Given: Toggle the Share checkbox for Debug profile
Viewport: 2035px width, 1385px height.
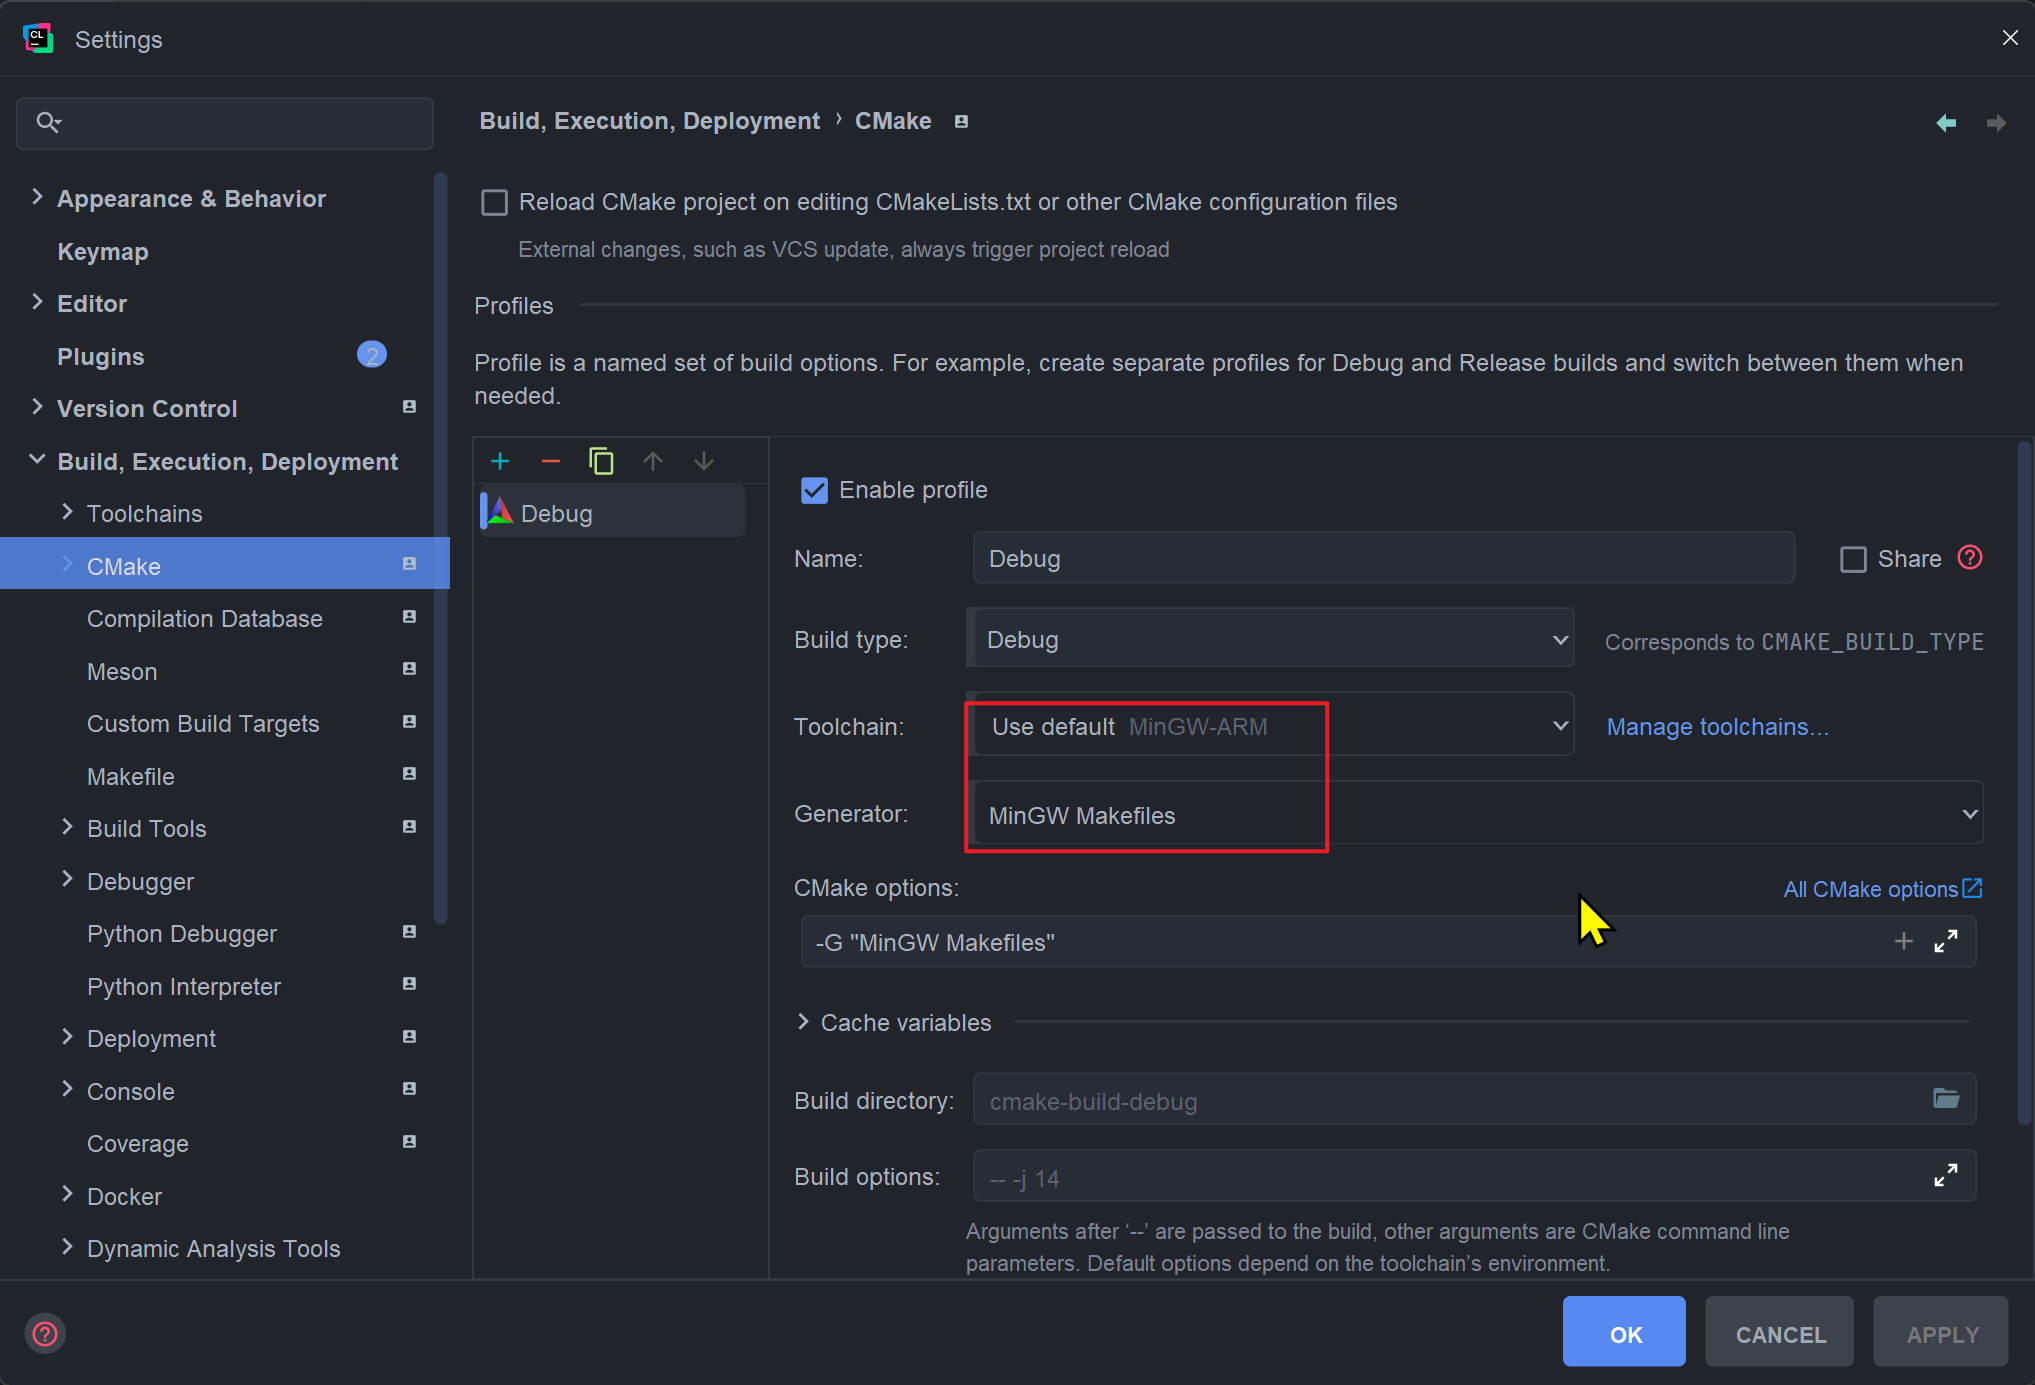Looking at the screenshot, I should 1851,560.
